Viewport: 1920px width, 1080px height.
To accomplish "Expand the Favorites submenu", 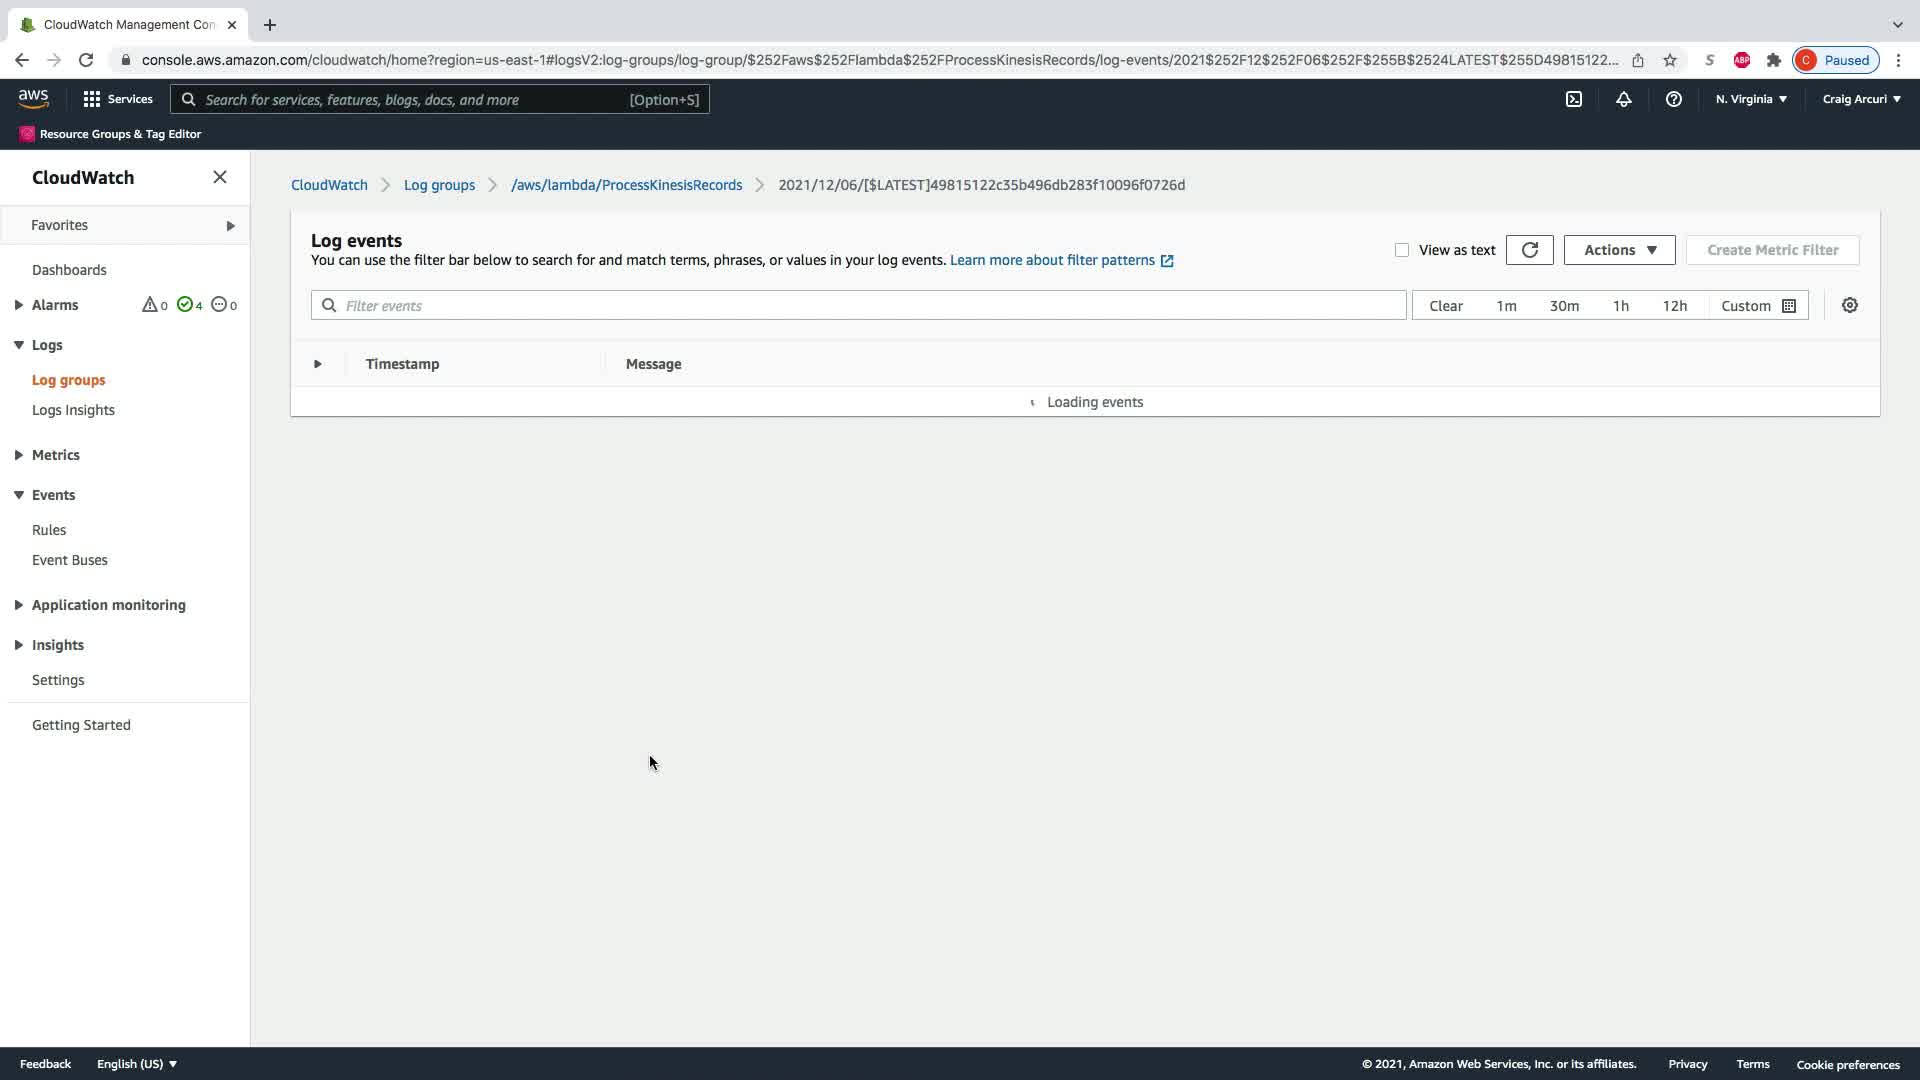I will click(x=230, y=225).
